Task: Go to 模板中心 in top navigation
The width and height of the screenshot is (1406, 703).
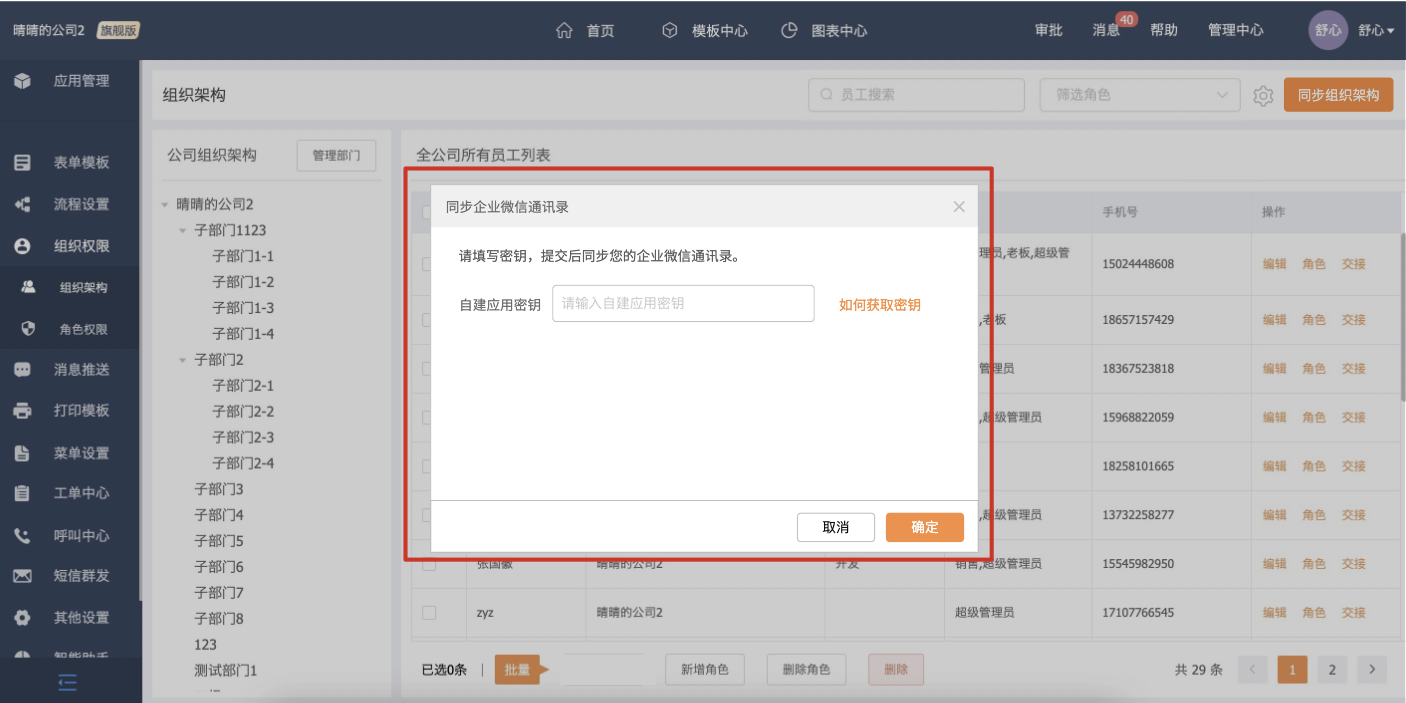Action: [705, 31]
